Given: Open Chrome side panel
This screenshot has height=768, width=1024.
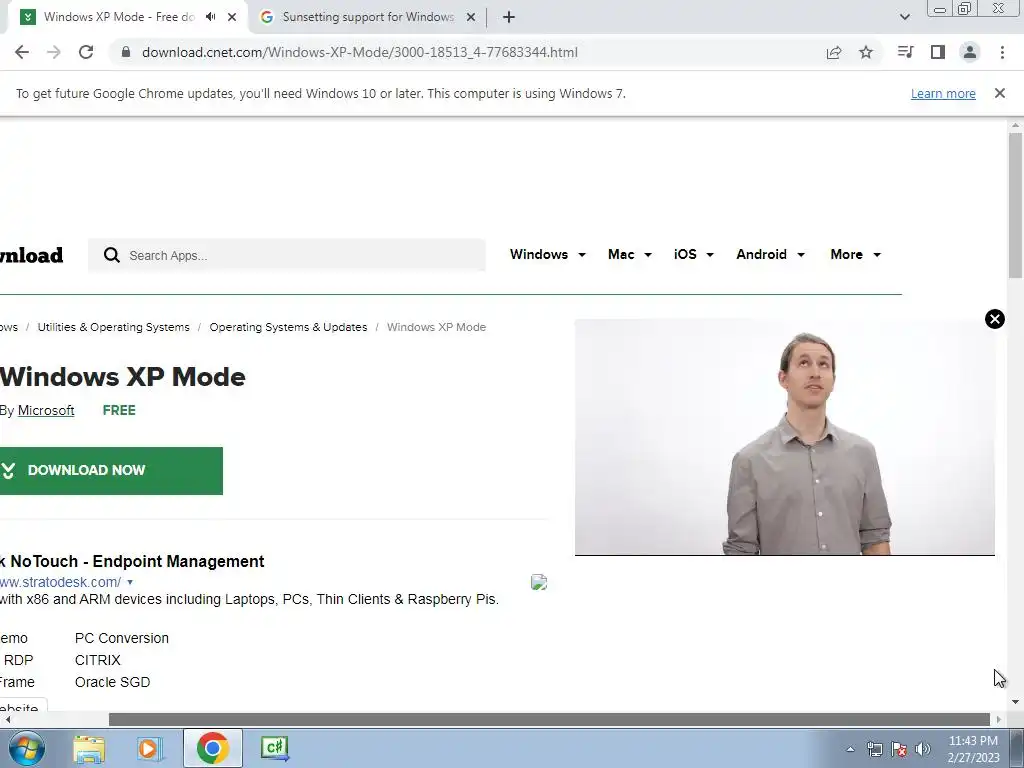Looking at the screenshot, I should (x=938, y=52).
